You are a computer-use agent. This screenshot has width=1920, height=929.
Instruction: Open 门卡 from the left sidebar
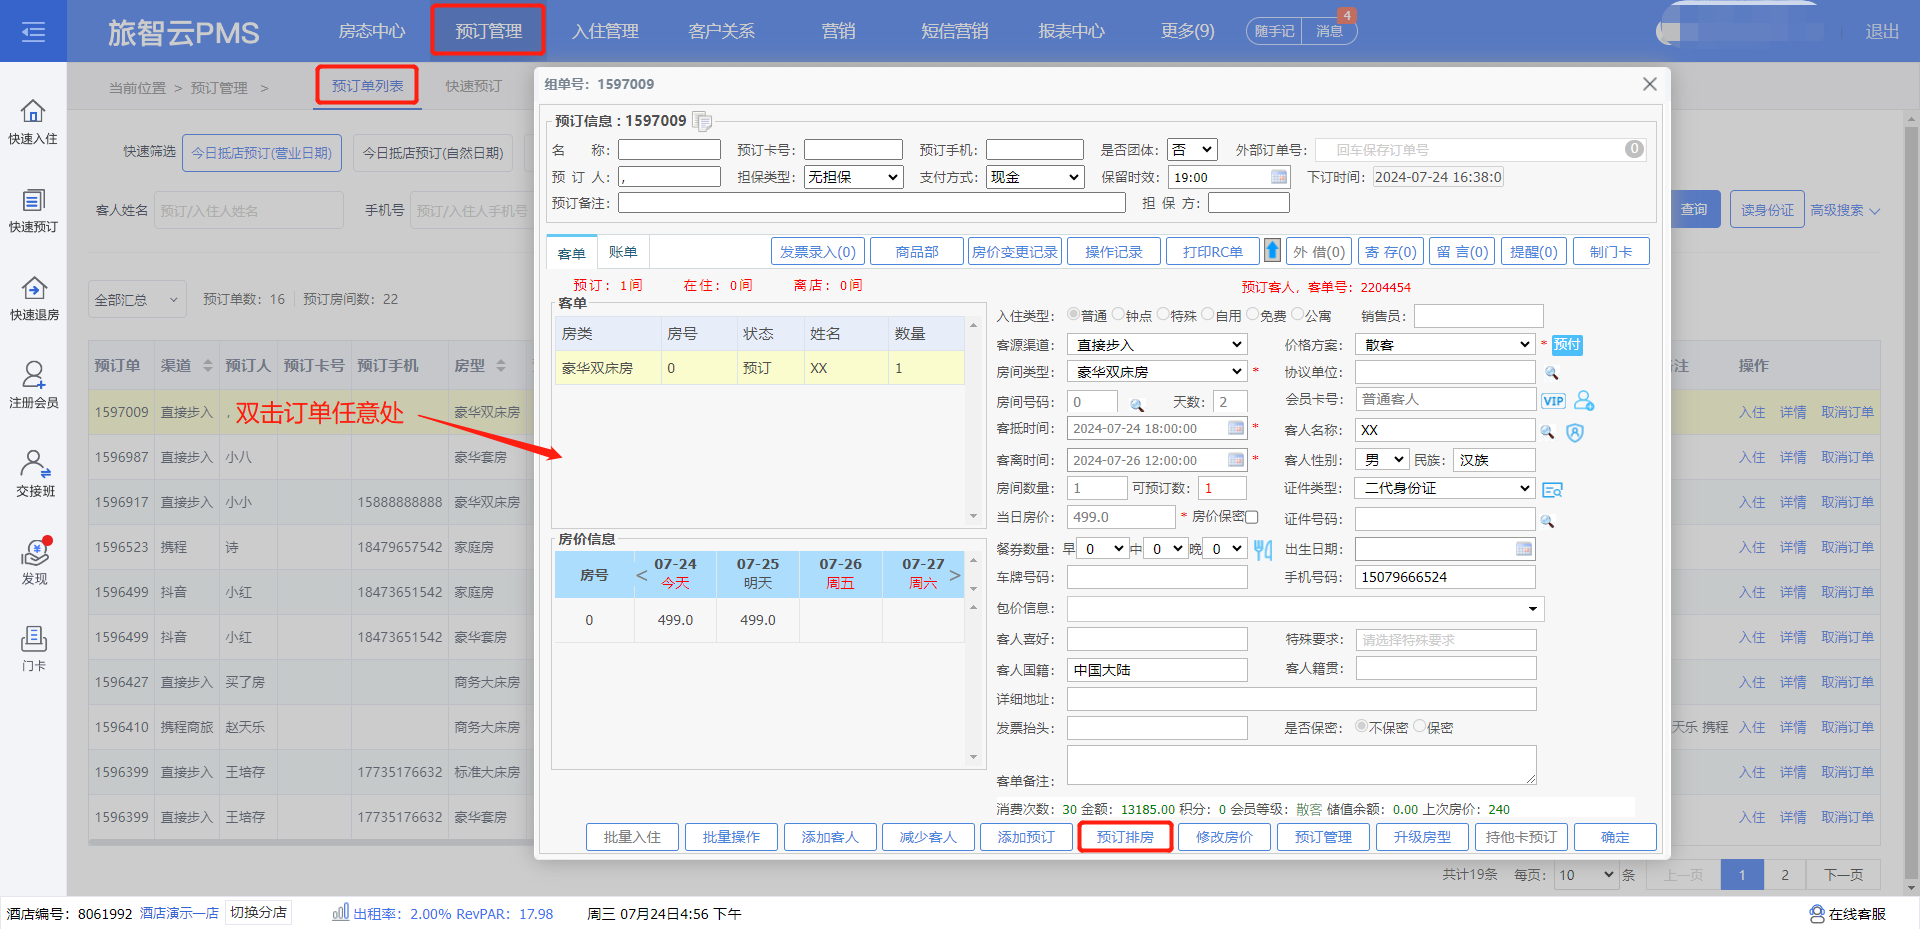point(33,649)
